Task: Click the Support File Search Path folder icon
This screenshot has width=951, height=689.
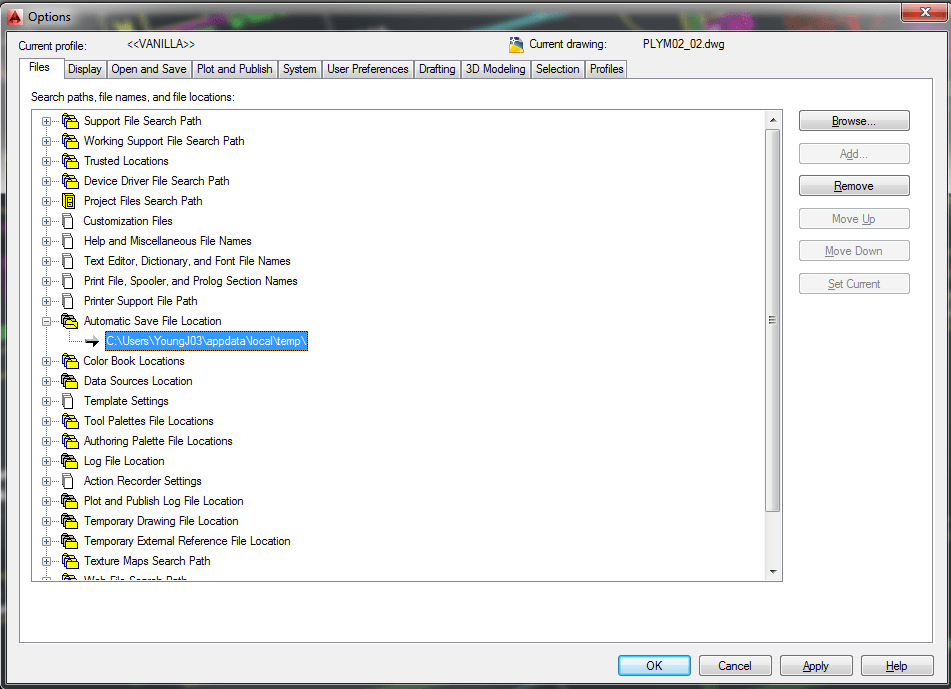Action: click(x=69, y=121)
